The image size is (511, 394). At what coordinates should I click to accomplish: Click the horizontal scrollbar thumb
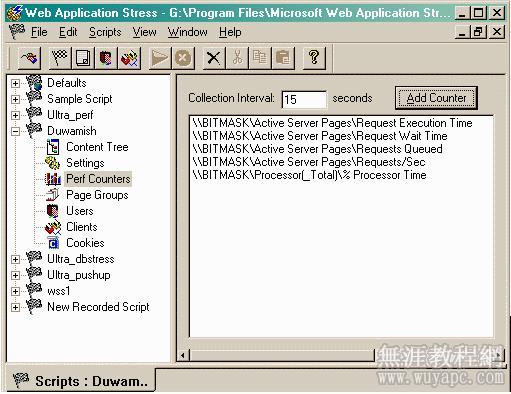[x=282, y=355]
